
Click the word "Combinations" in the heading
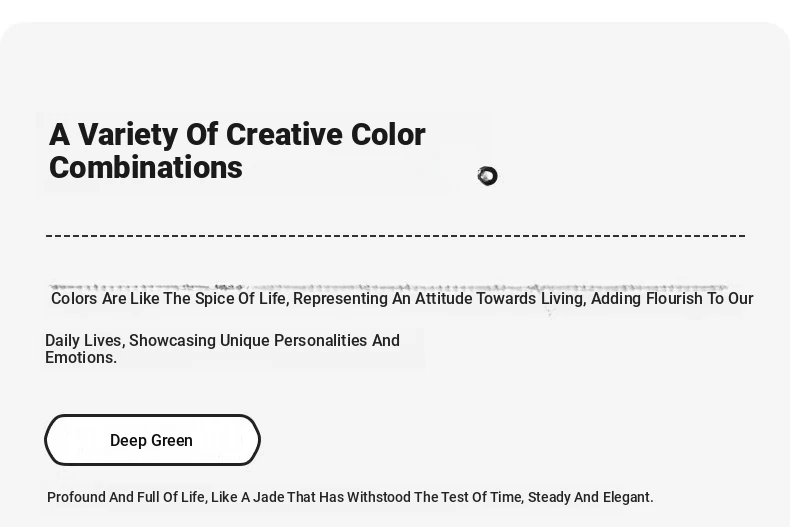(x=146, y=167)
